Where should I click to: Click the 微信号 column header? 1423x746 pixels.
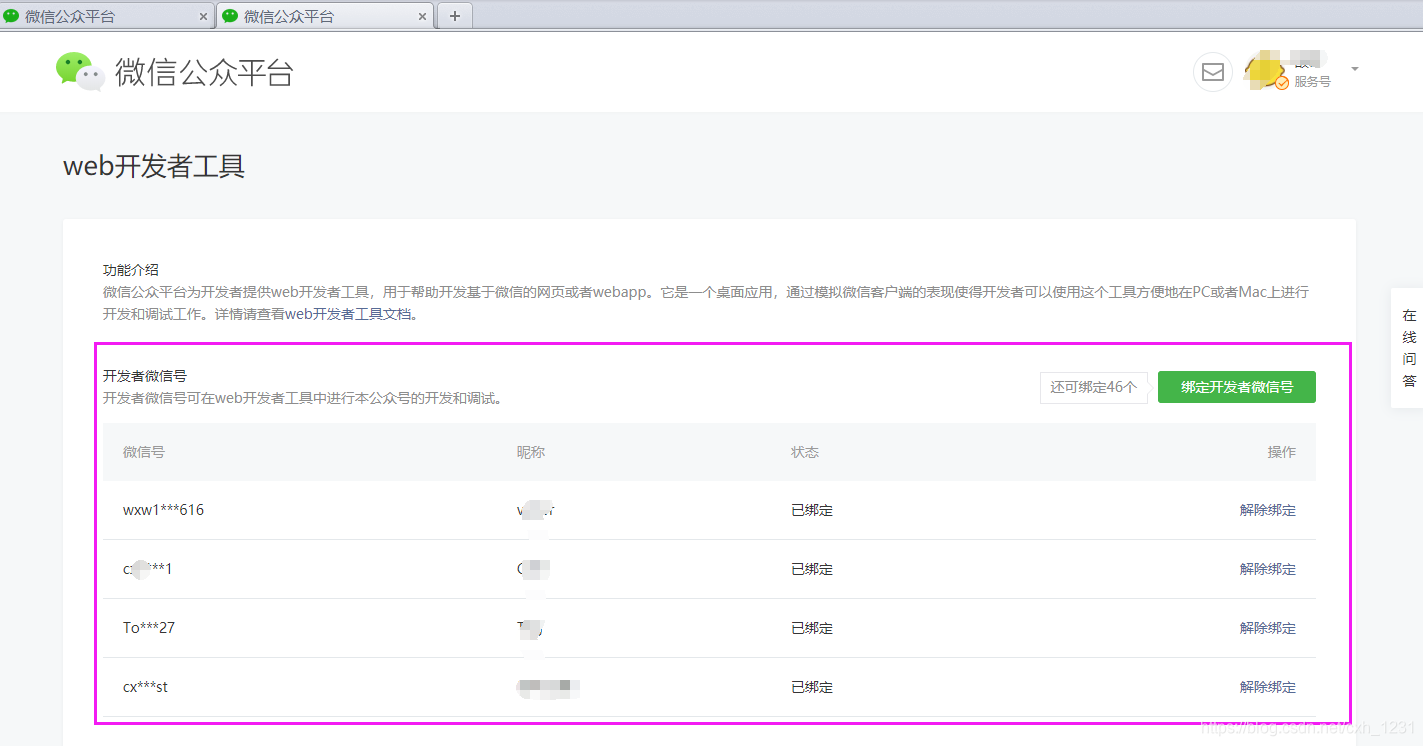click(144, 452)
